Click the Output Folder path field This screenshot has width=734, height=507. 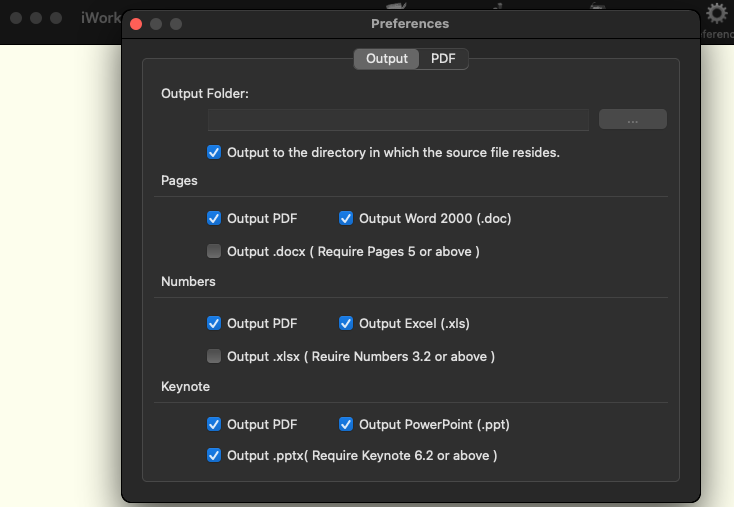[398, 120]
